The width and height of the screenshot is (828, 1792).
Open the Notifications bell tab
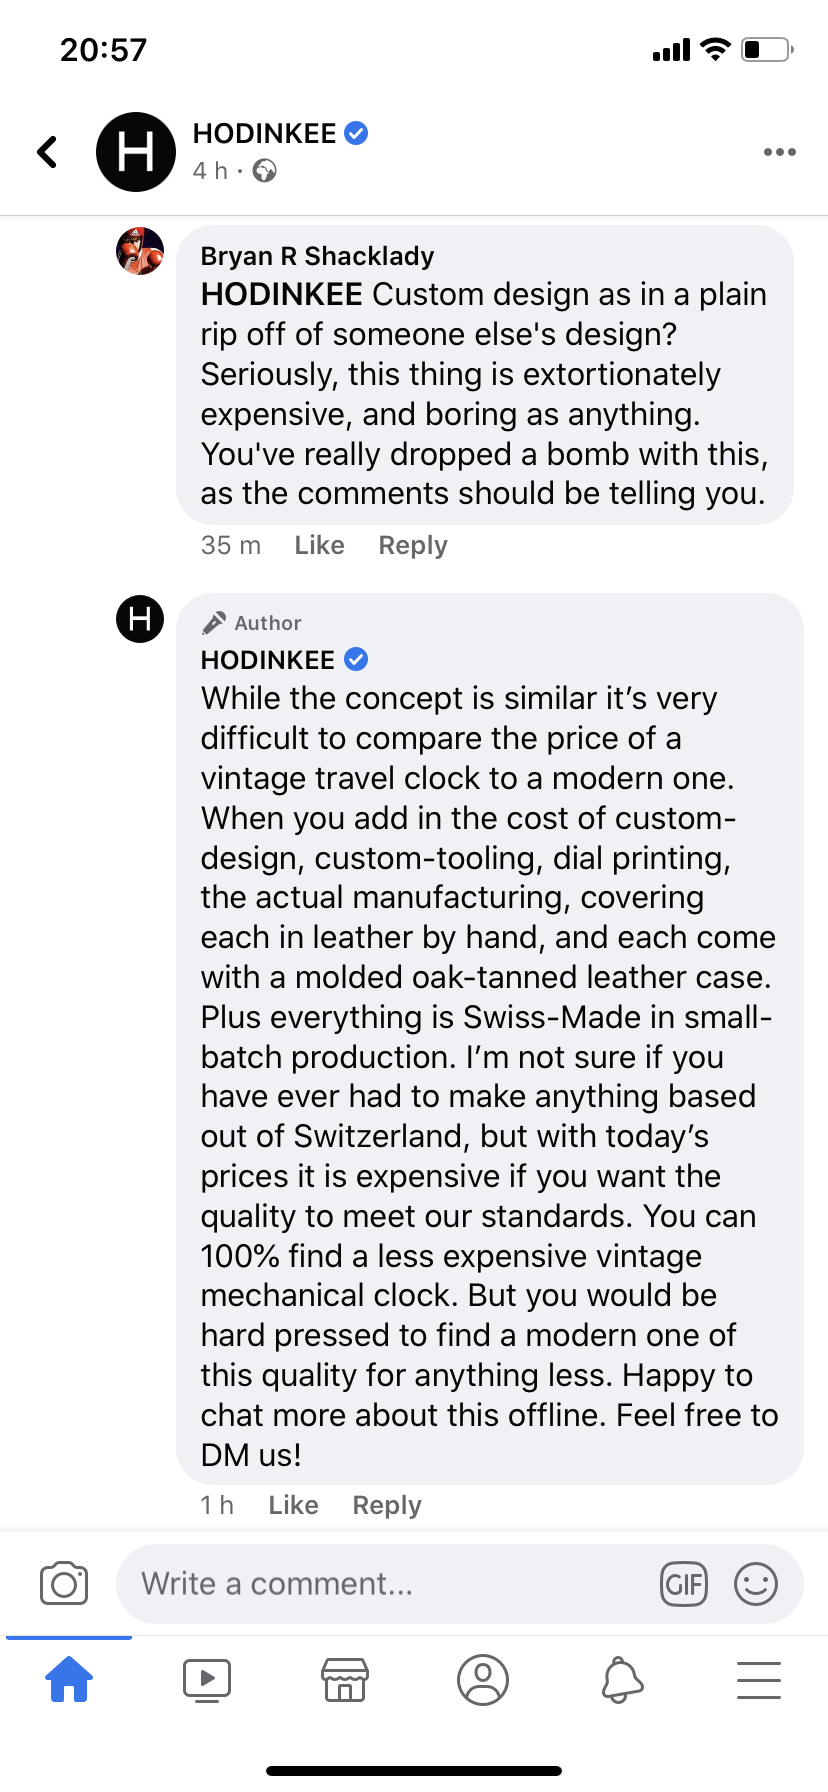[x=621, y=1679]
